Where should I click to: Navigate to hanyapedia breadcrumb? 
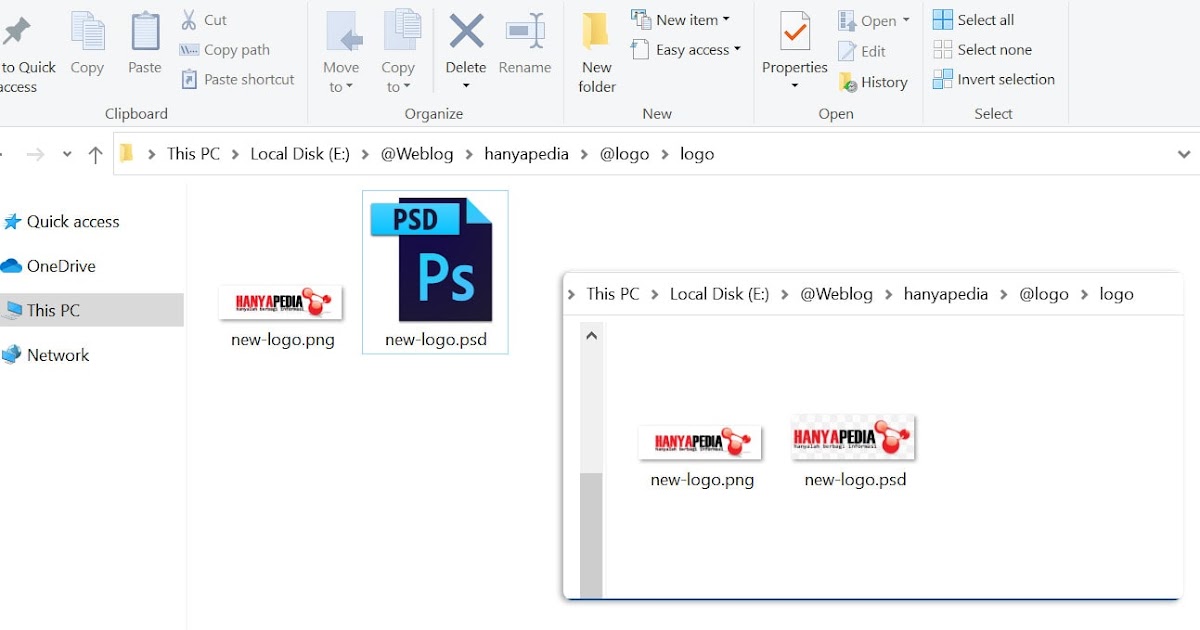[x=526, y=154]
